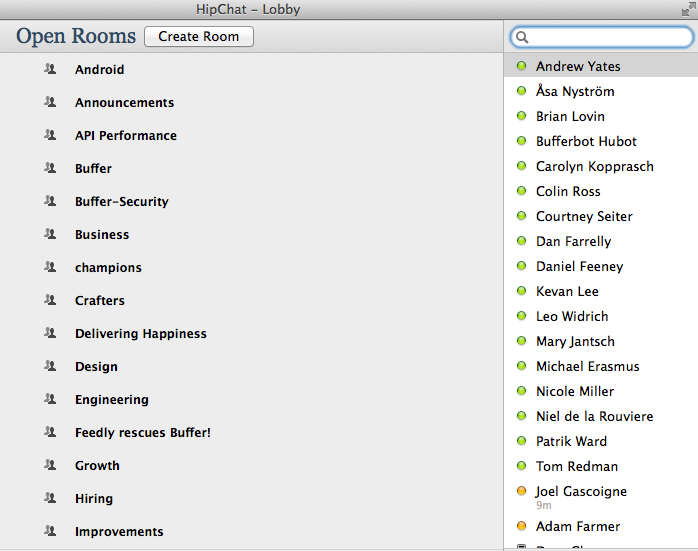The image size is (698, 551).
Task: Open the Improvements room
Action: point(119,531)
